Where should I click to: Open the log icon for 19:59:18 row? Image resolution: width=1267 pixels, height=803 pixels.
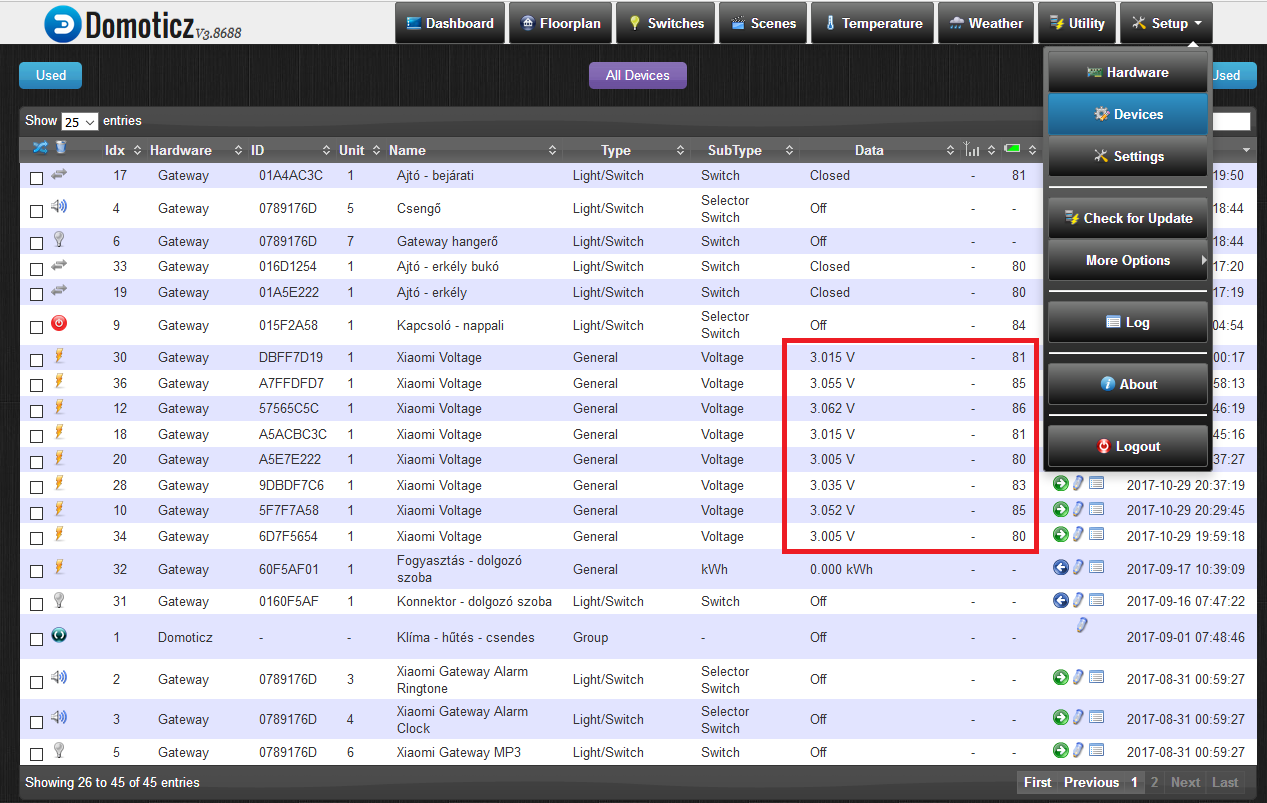click(x=1096, y=535)
